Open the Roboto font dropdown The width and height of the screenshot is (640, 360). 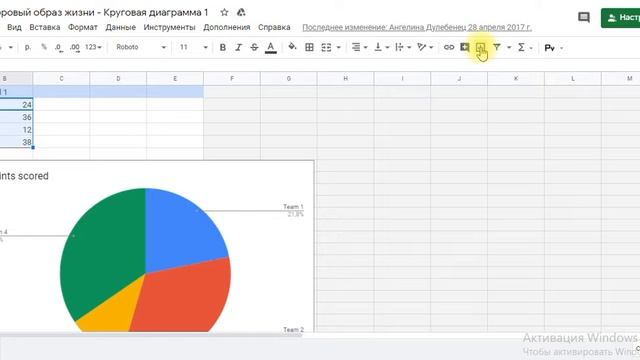point(141,47)
